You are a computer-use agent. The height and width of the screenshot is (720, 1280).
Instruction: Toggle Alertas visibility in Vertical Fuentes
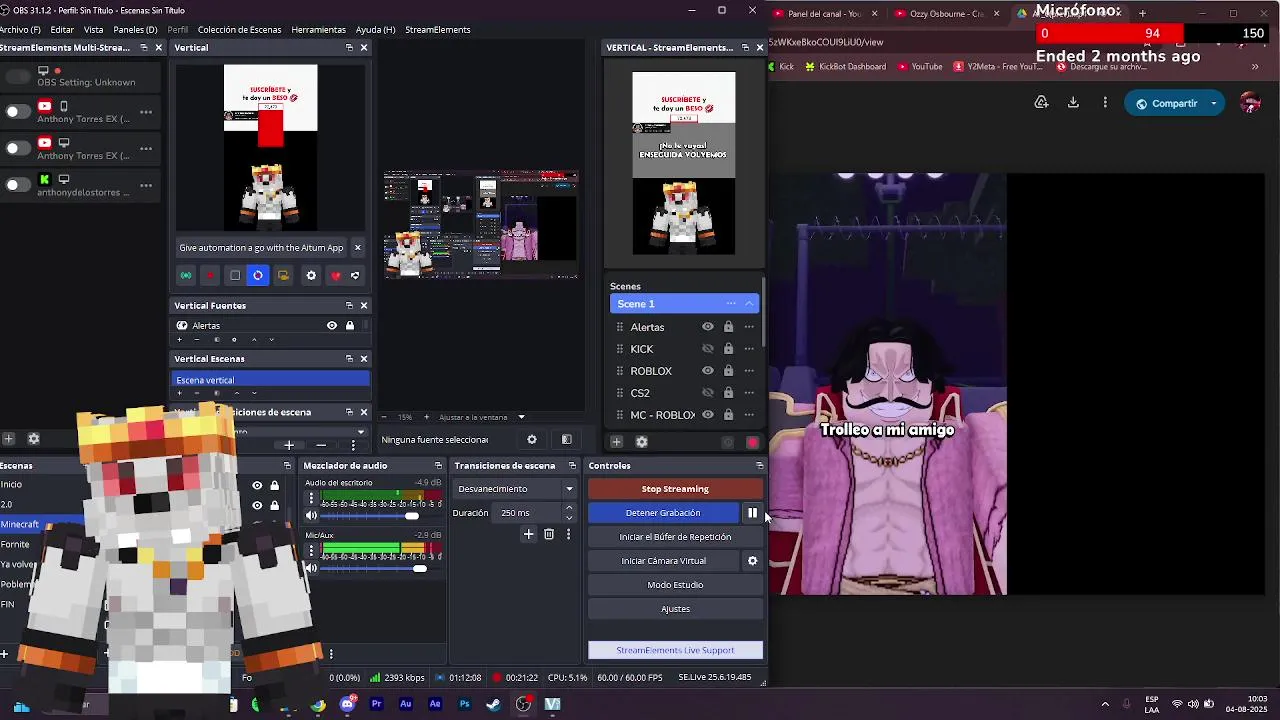(332, 326)
